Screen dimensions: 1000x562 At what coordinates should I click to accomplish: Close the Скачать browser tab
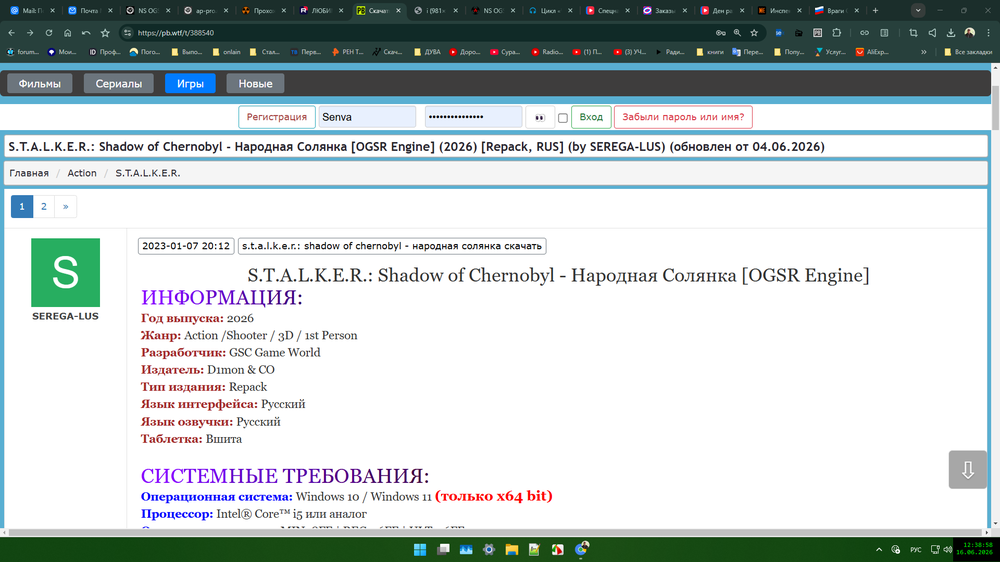pos(398,10)
